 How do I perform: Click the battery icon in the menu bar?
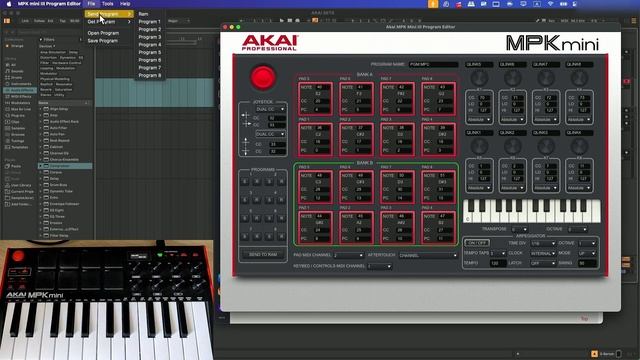coord(564,4)
